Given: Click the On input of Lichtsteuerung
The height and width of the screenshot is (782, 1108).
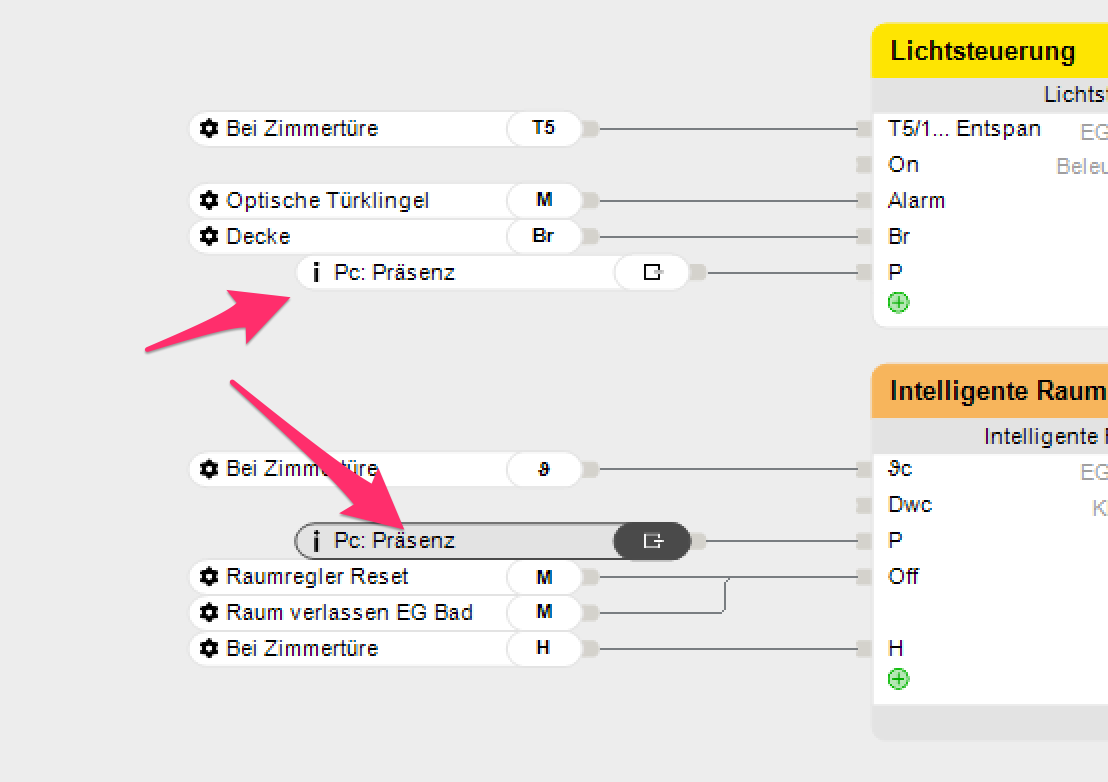Looking at the screenshot, I should 903,164.
